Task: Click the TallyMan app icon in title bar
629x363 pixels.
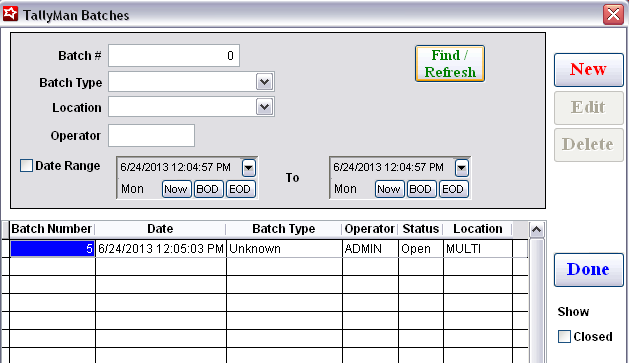Action: (10, 14)
